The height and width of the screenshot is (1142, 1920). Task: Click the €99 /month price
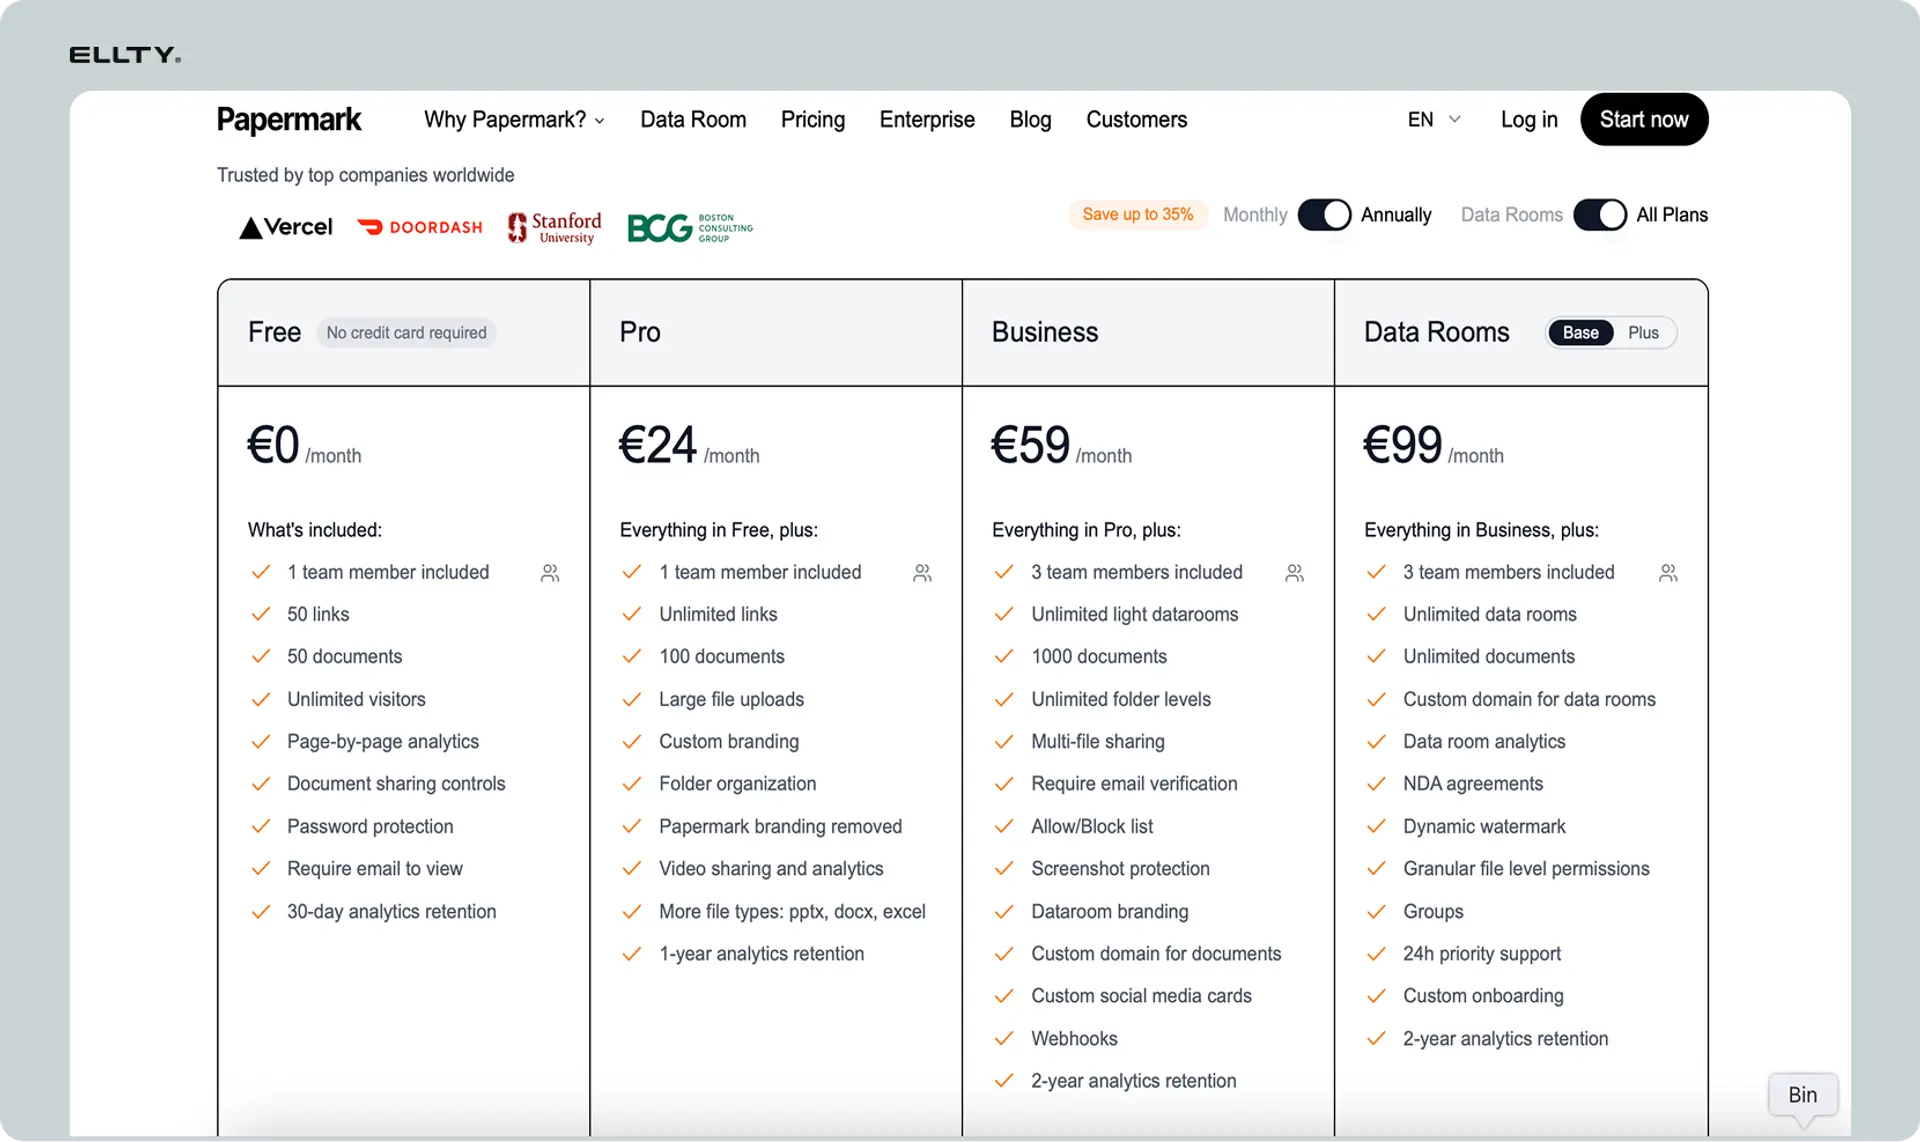(1433, 446)
